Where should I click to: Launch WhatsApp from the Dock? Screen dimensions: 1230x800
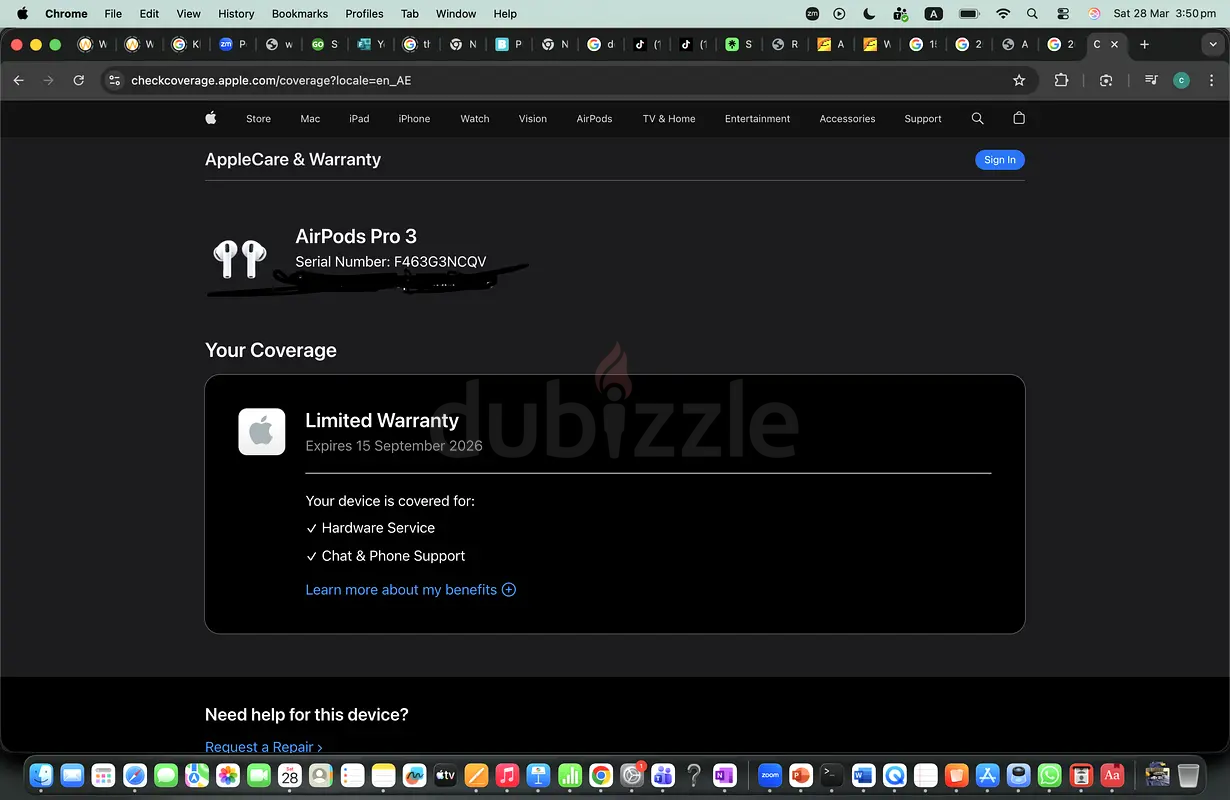(x=1049, y=775)
